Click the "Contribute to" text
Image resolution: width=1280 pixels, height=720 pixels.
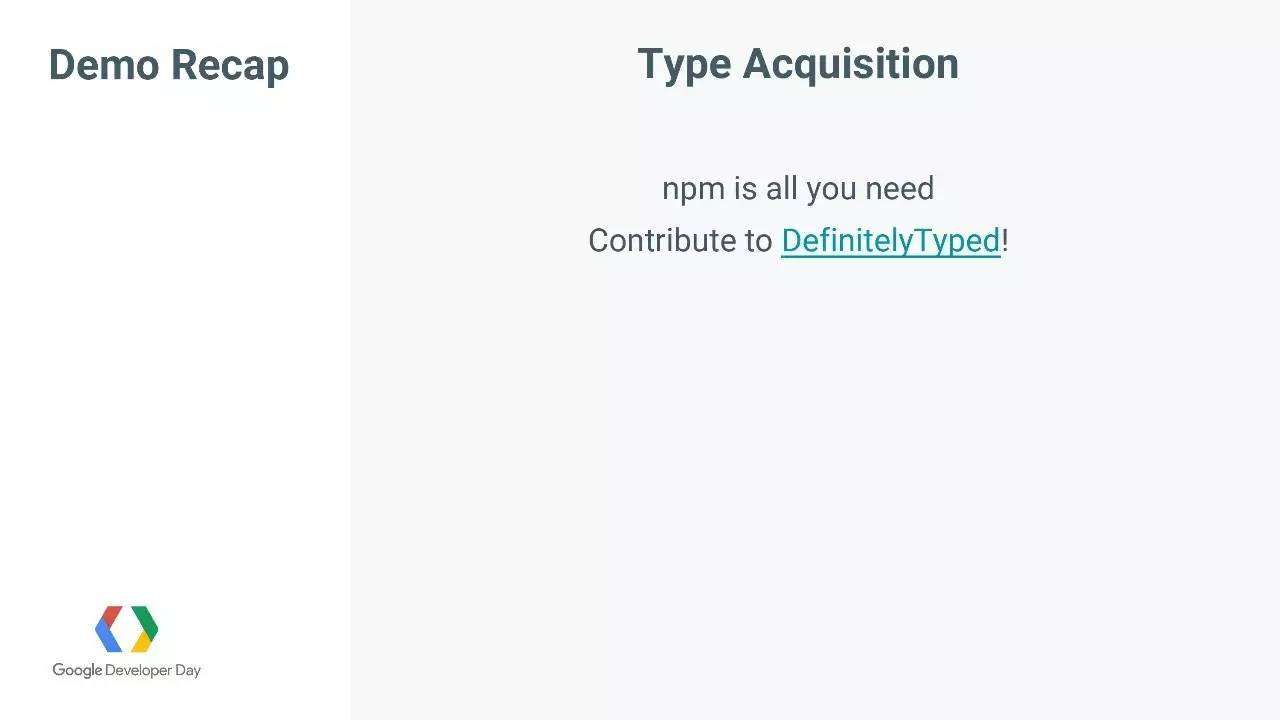(x=680, y=241)
